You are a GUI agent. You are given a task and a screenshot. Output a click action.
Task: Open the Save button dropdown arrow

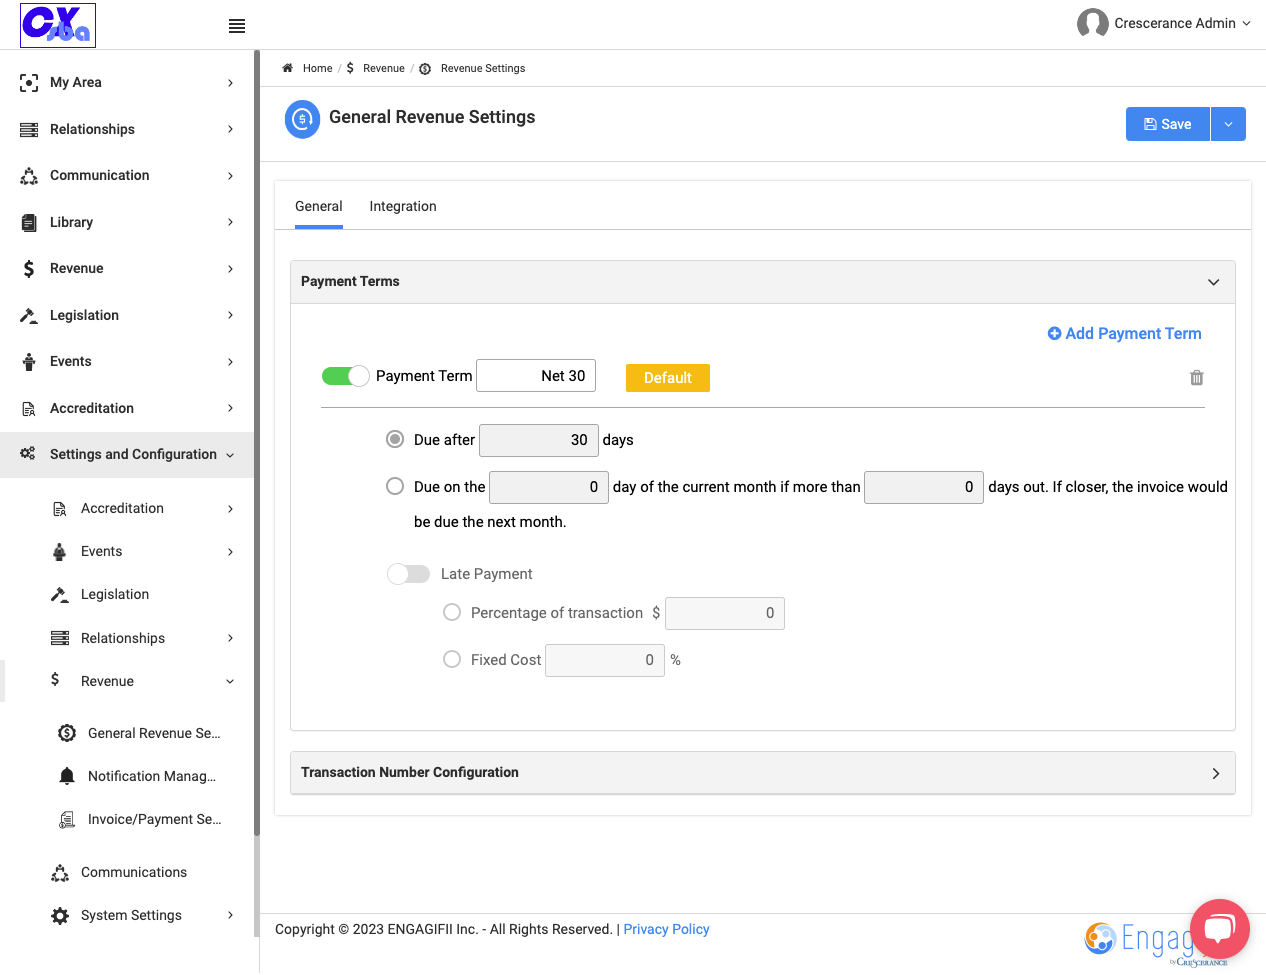[x=1228, y=124]
